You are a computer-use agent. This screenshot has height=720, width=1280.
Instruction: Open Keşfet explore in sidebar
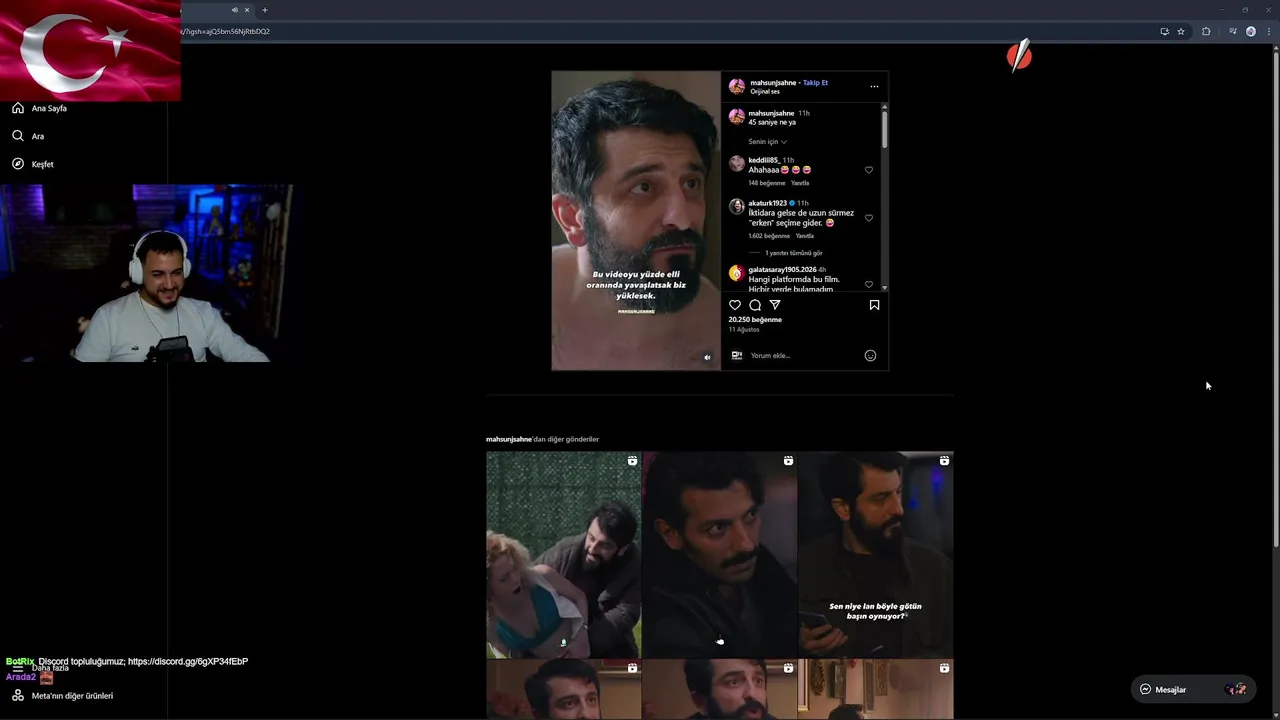point(33,164)
